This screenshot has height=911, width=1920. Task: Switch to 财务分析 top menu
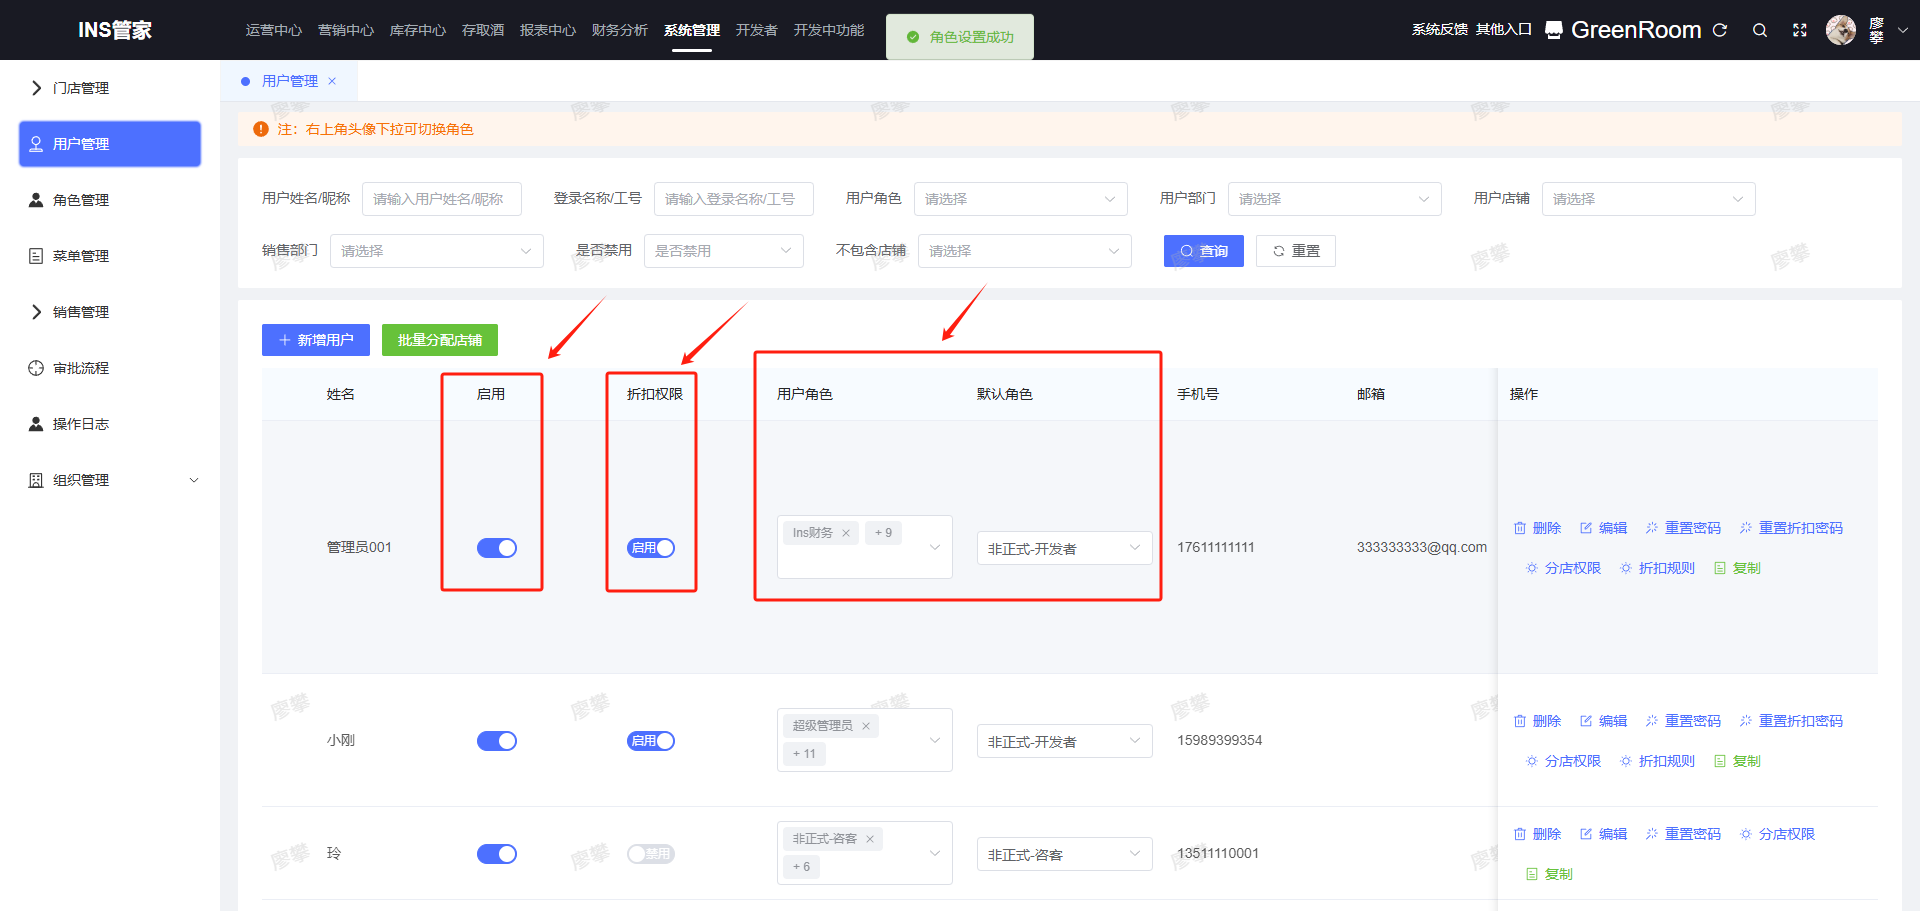pos(620,30)
